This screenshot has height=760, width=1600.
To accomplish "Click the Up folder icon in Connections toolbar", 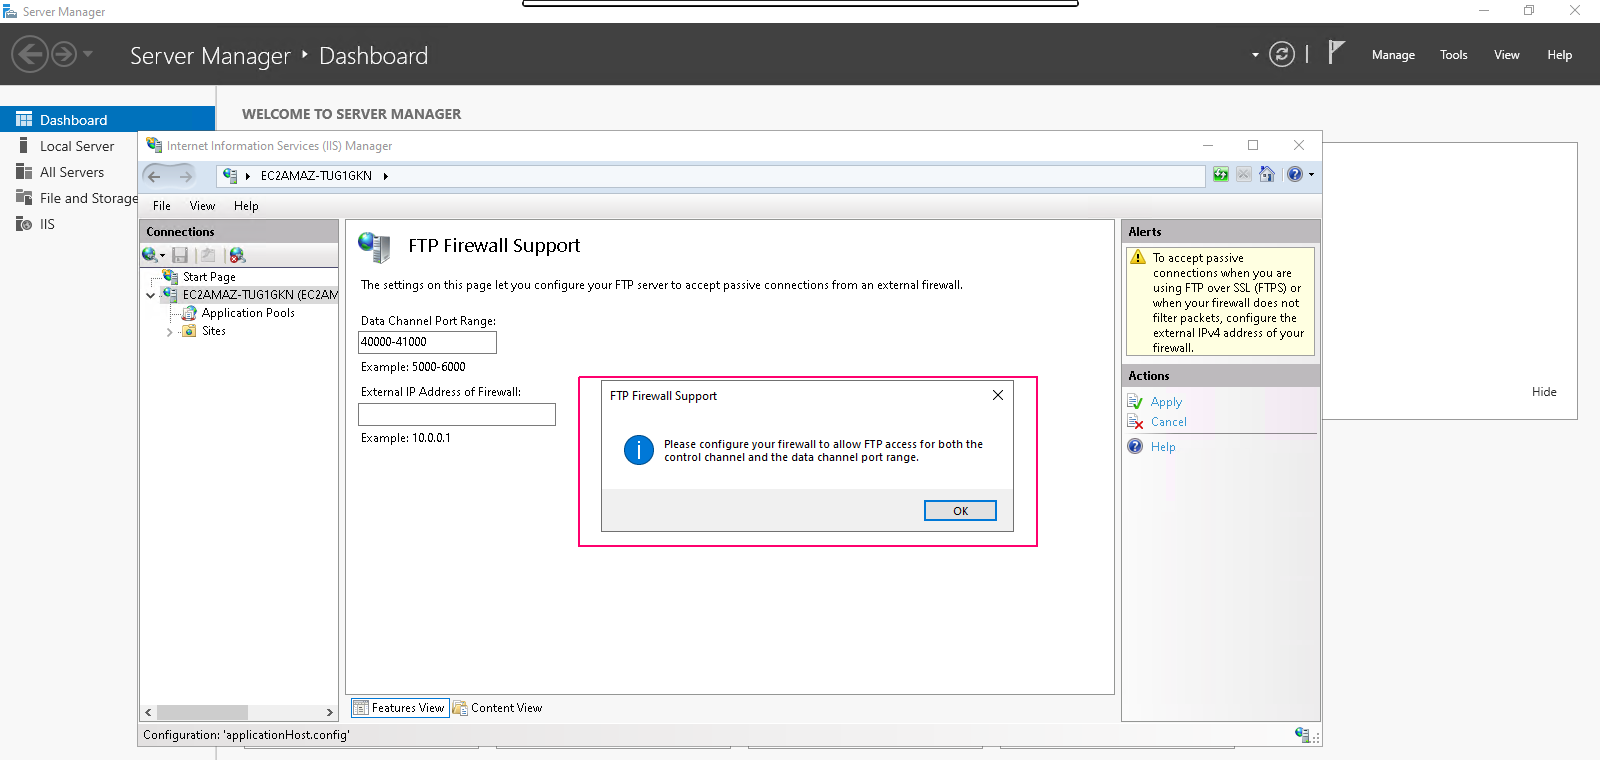I will pyautogui.click(x=208, y=255).
